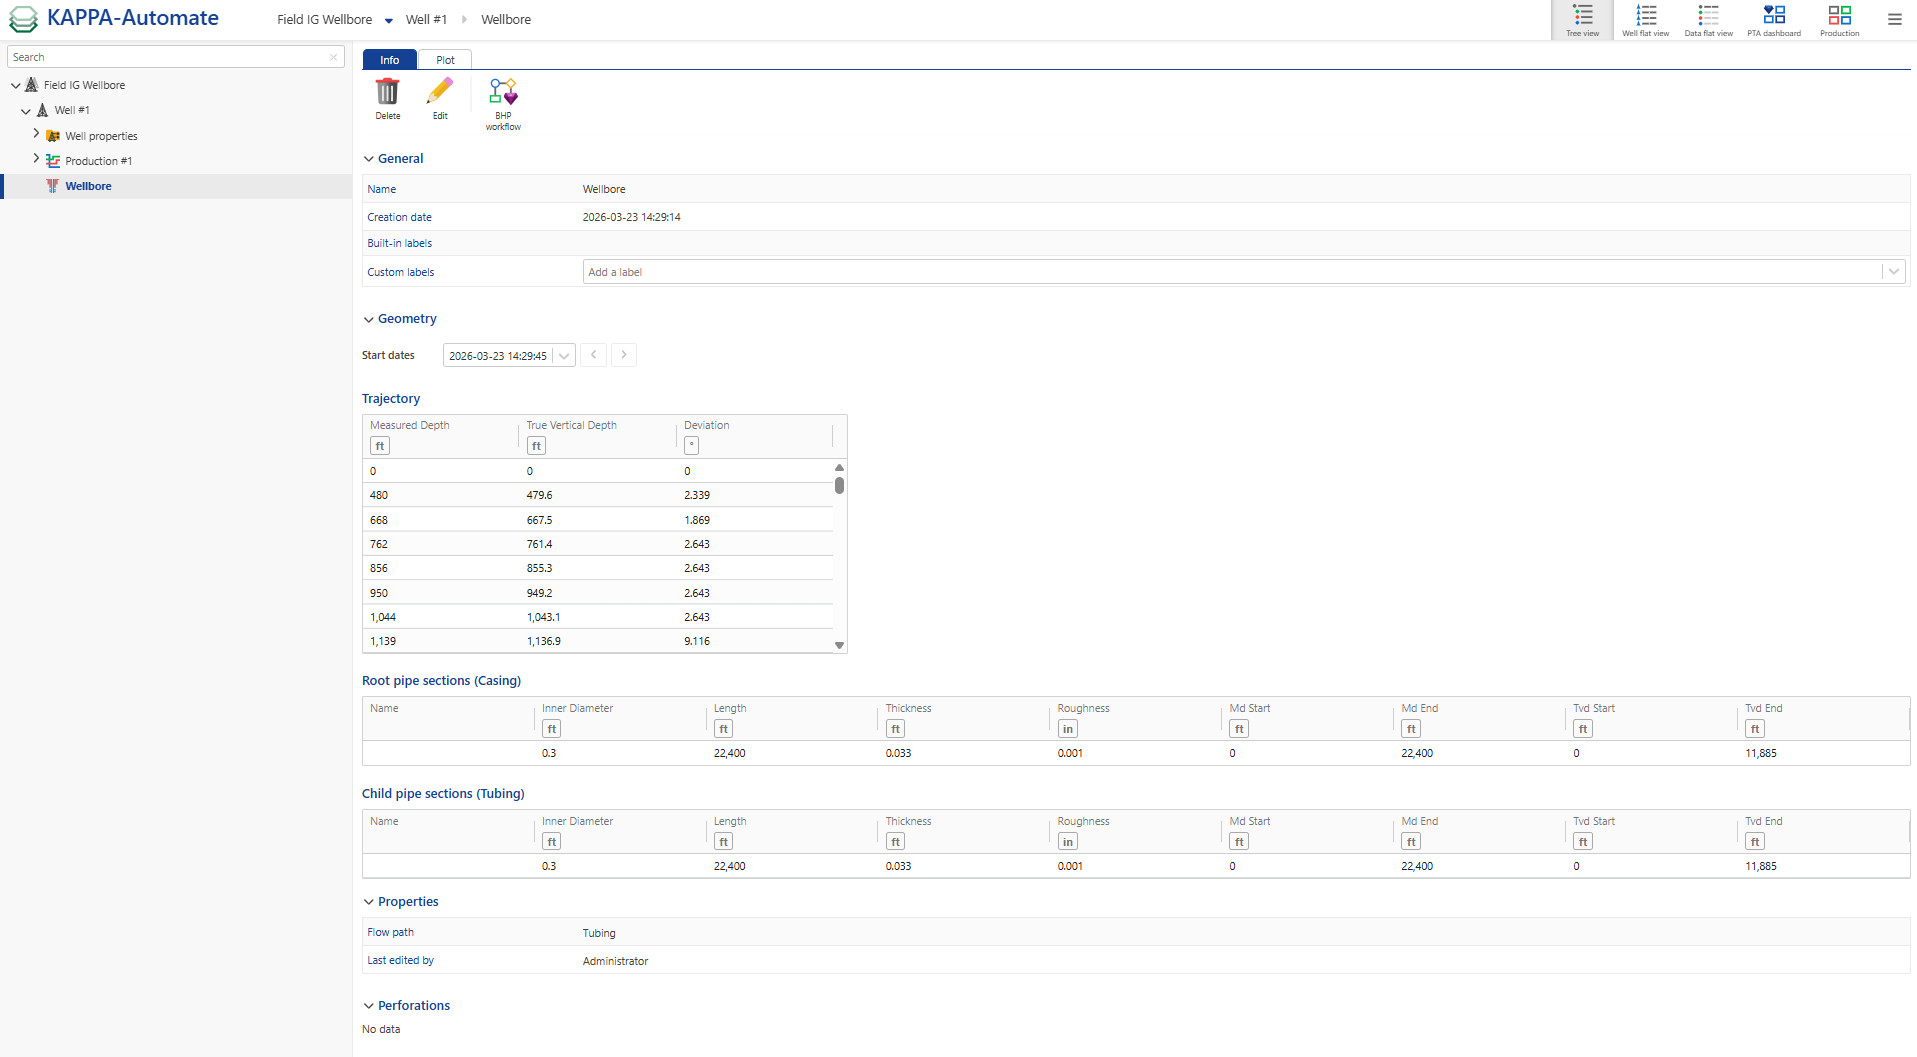This screenshot has height=1057, width=1917.
Task: Switch to Tree view
Action: (x=1582, y=19)
